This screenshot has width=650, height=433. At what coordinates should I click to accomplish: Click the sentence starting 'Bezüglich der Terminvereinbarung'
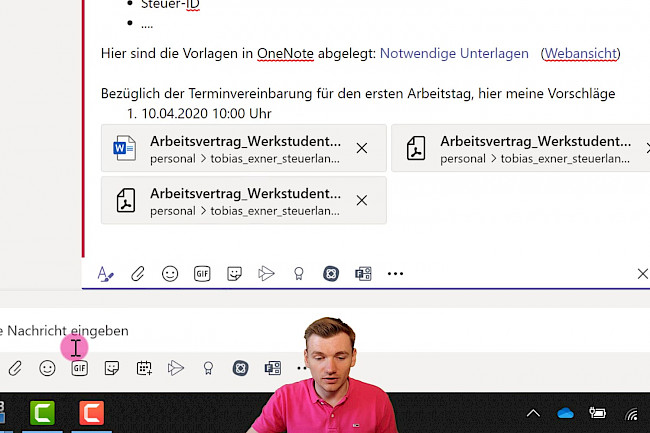(358, 94)
